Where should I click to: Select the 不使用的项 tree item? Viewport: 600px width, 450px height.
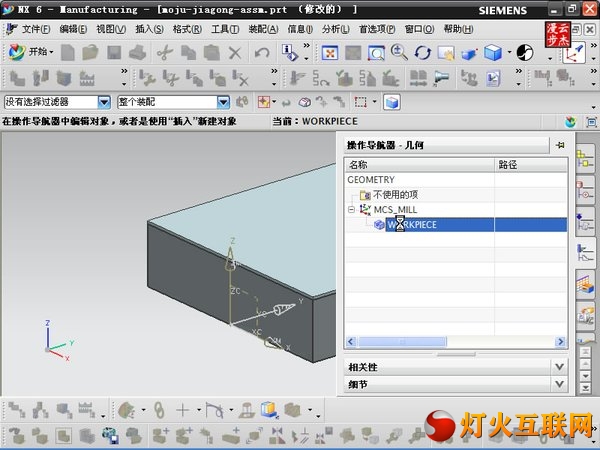395,195
